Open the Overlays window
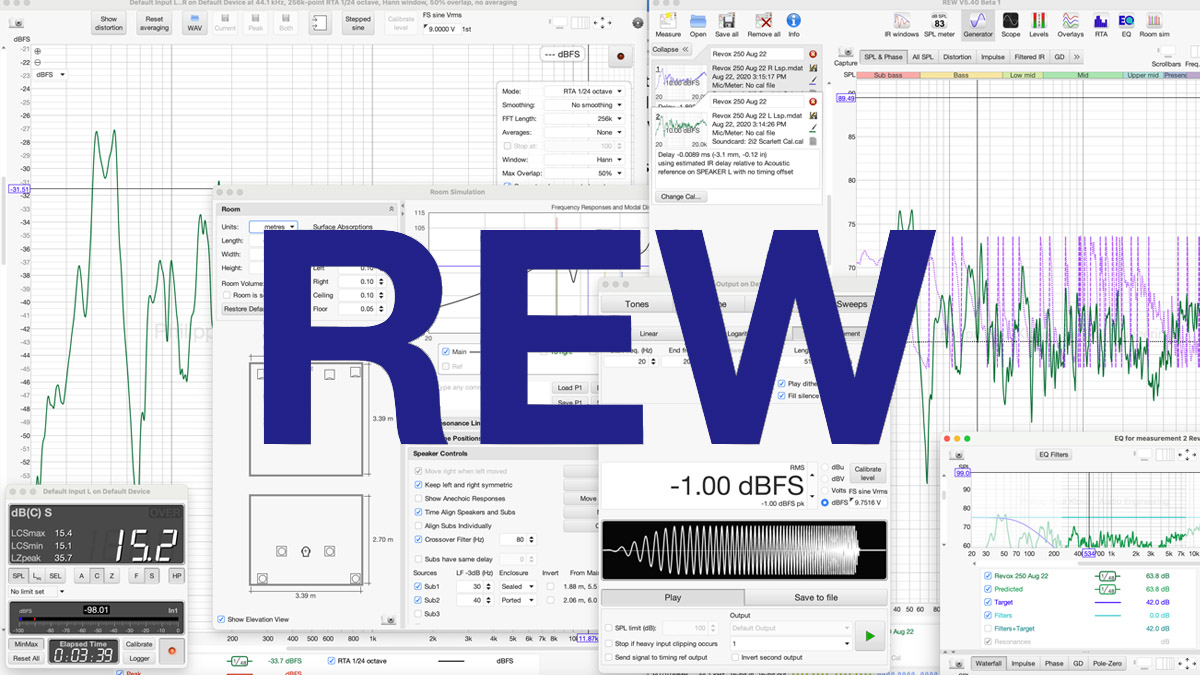Screen dimensions: 1200x675 pos(1071,20)
